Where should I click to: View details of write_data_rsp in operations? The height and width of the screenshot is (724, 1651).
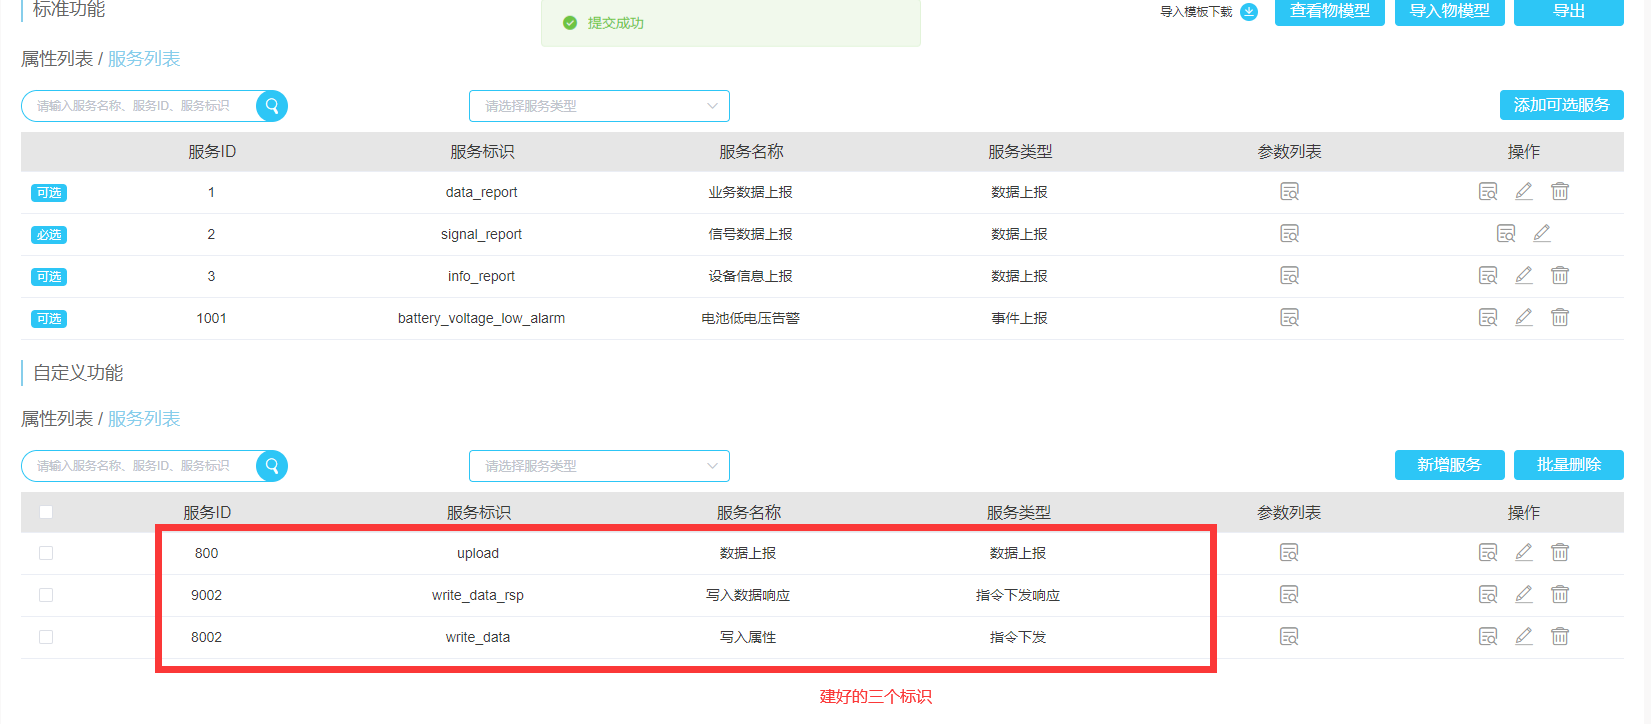(x=1488, y=595)
